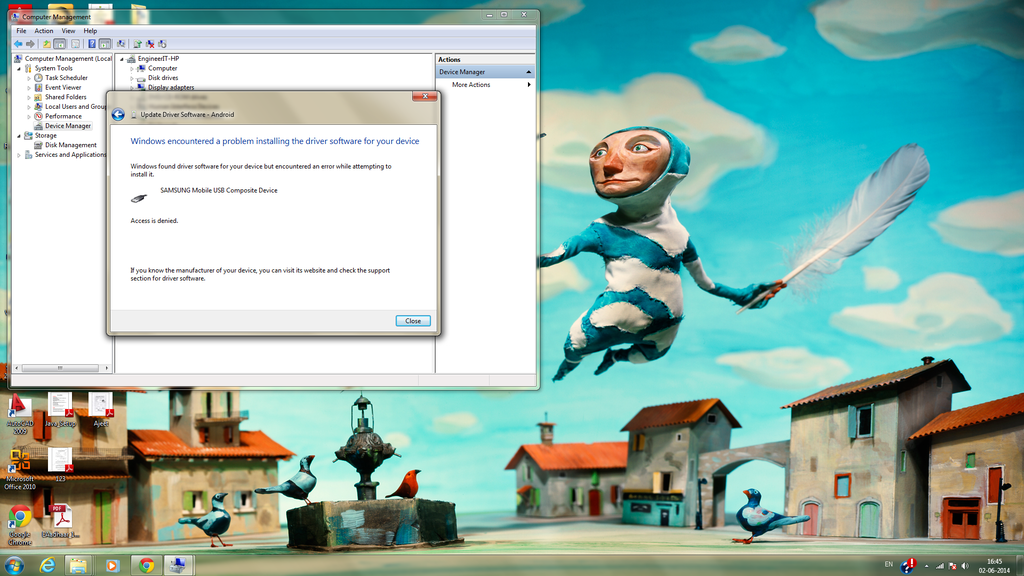Select the EAadhaar PDF desktop file
Image resolution: width=1024 pixels, height=576 pixels.
click(x=60, y=521)
